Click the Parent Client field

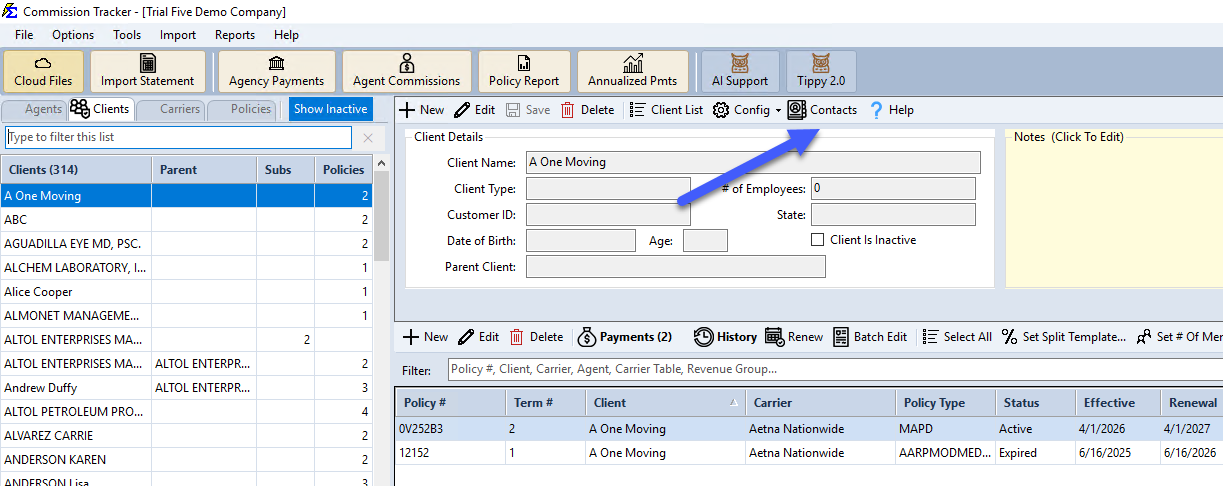(676, 266)
